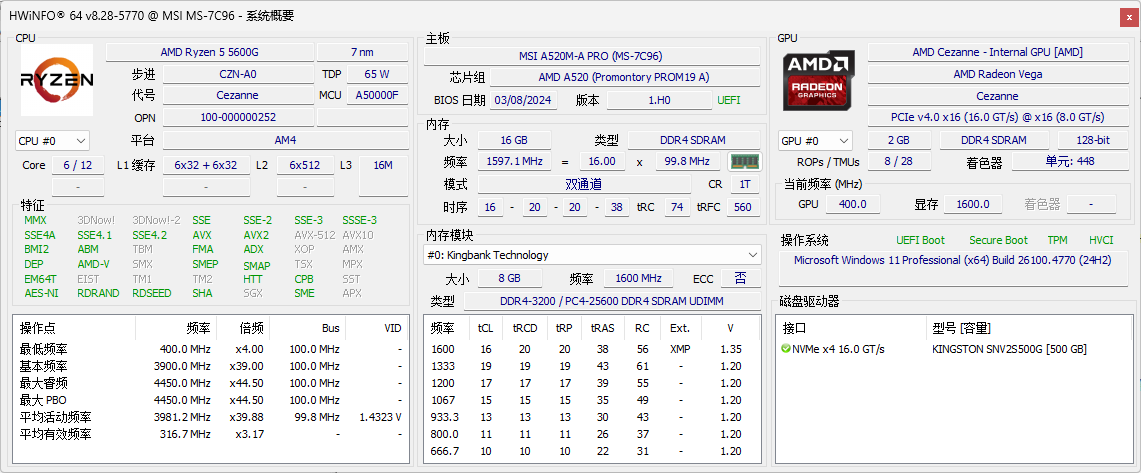Click the tCL column header
1141x473 pixels.
click(x=485, y=328)
